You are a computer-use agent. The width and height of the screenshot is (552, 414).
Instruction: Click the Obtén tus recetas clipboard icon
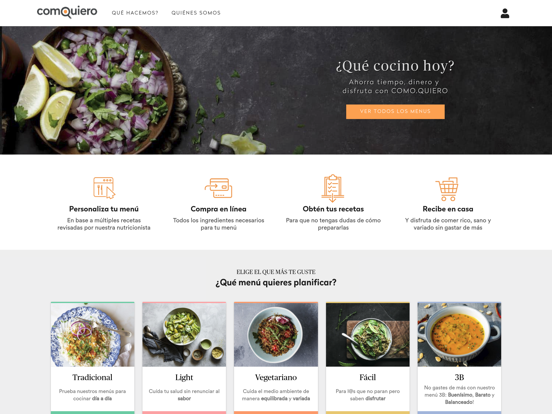333,188
